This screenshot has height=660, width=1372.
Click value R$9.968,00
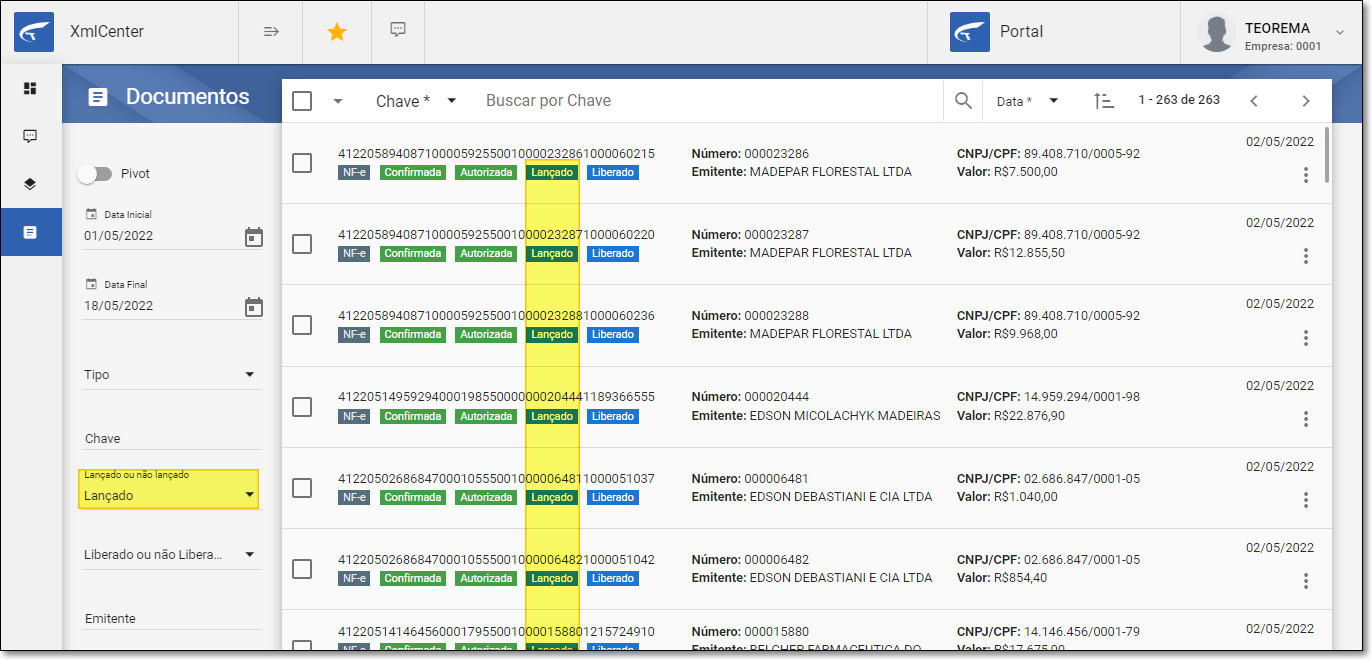click(x=1025, y=334)
